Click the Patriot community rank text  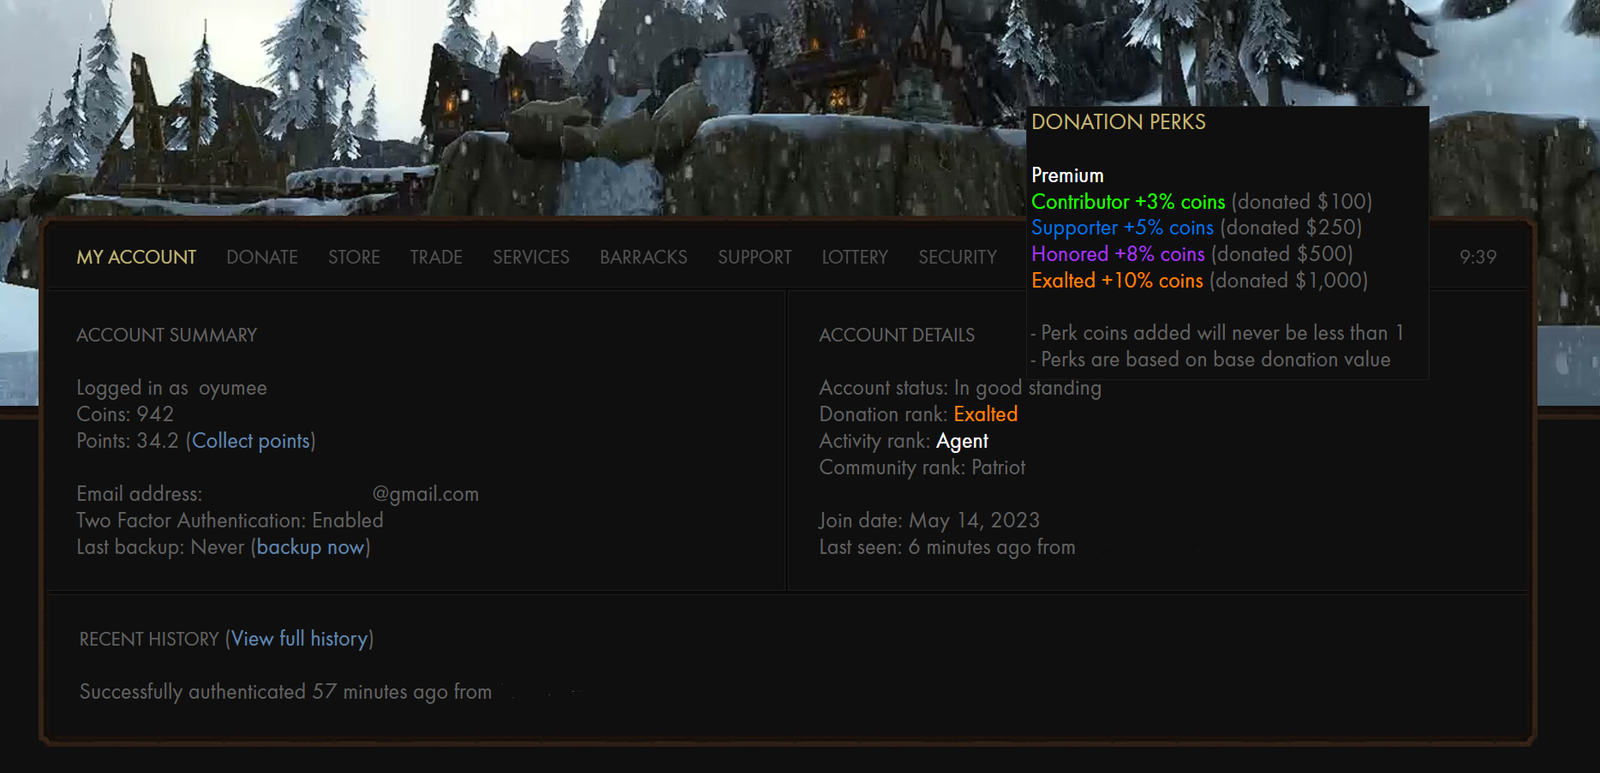(998, 468)
